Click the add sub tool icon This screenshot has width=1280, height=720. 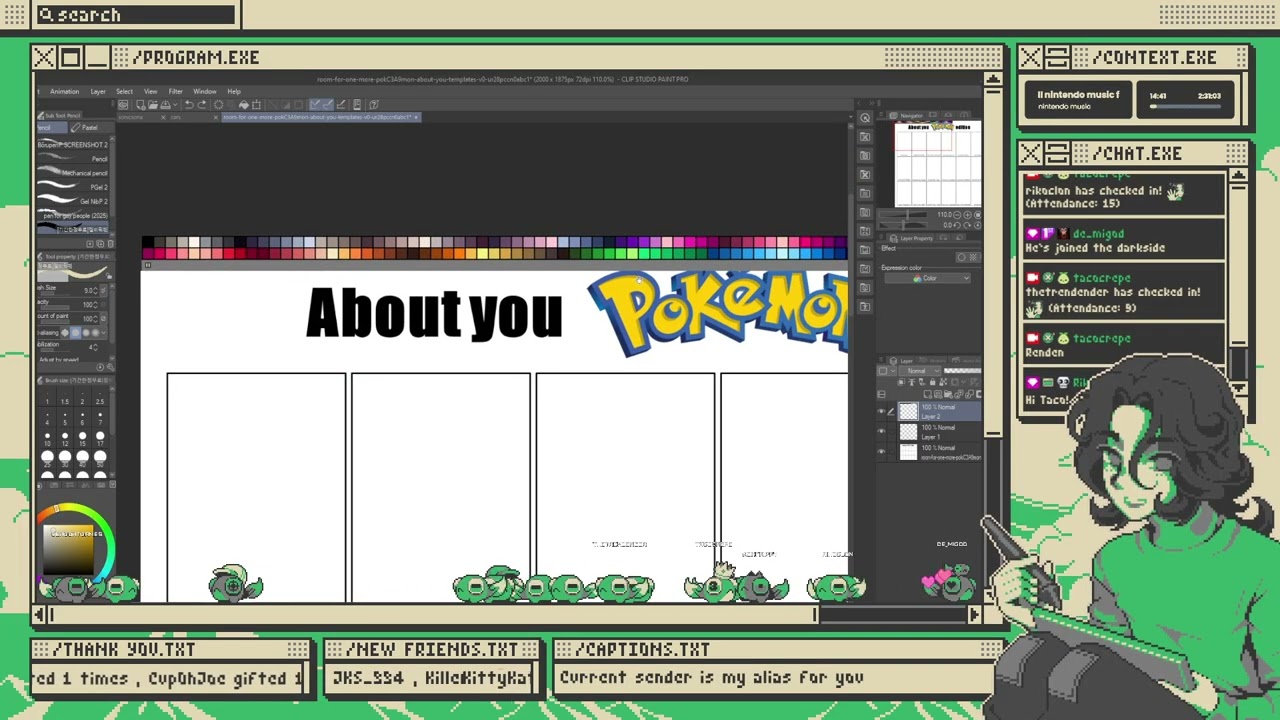(89, 243)
